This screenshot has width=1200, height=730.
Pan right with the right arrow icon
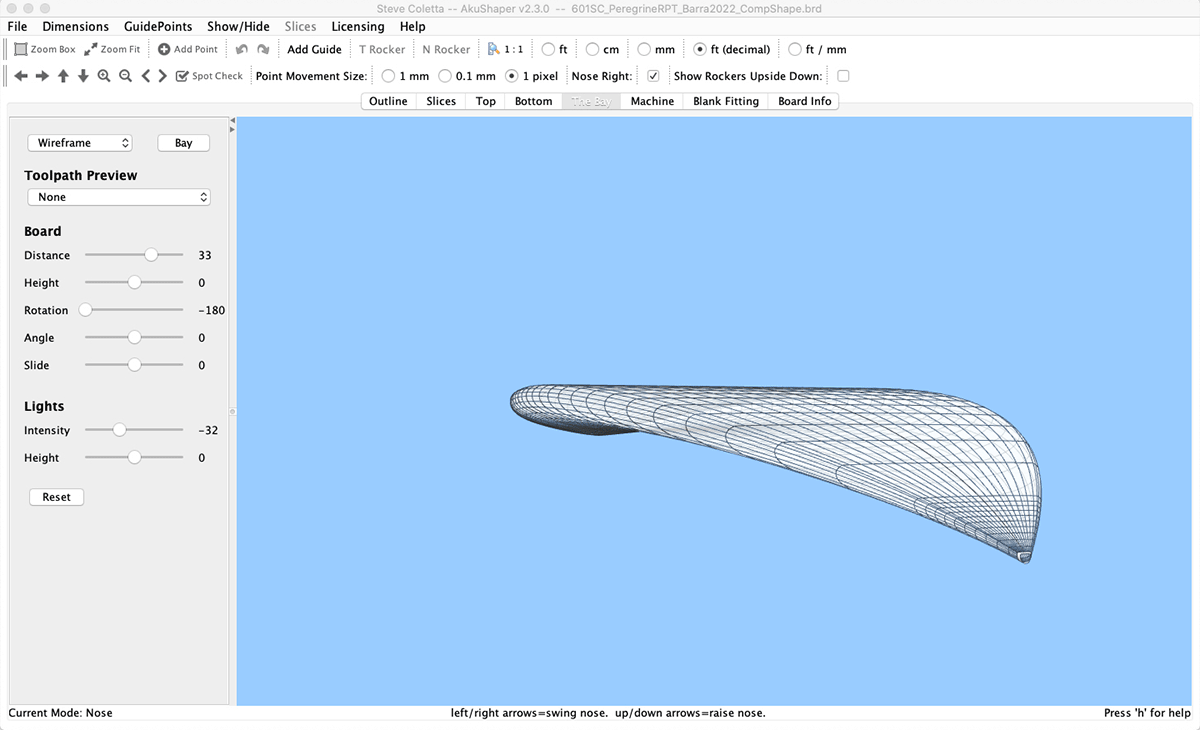pos(42,76)
